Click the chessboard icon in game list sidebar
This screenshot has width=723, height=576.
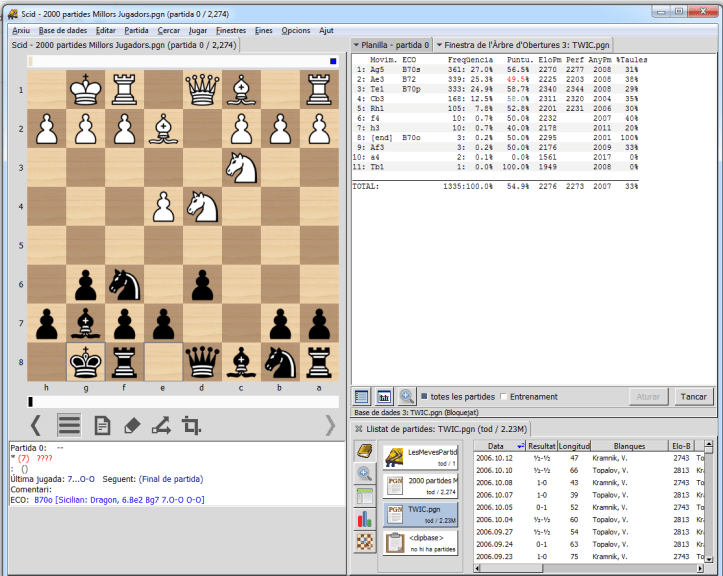point(365,541)
